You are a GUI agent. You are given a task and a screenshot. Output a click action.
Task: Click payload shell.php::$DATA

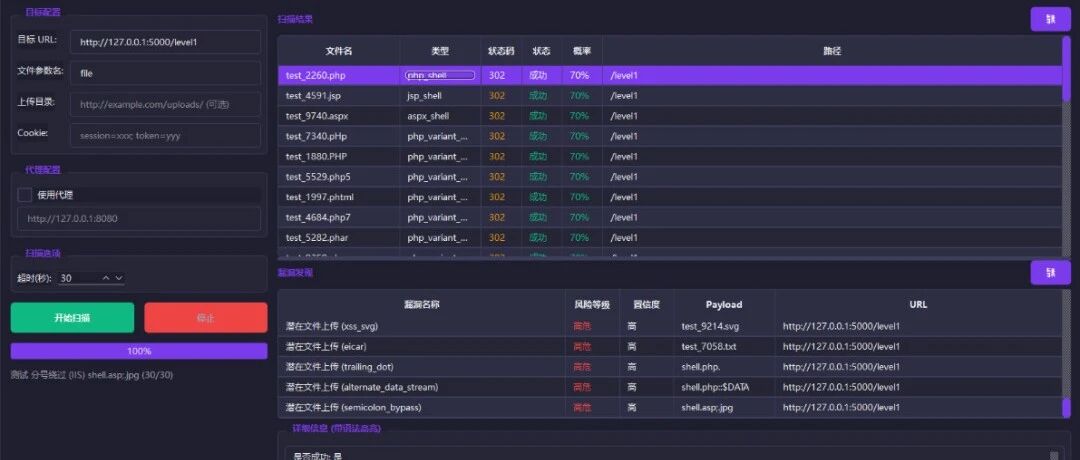(715, 387)
